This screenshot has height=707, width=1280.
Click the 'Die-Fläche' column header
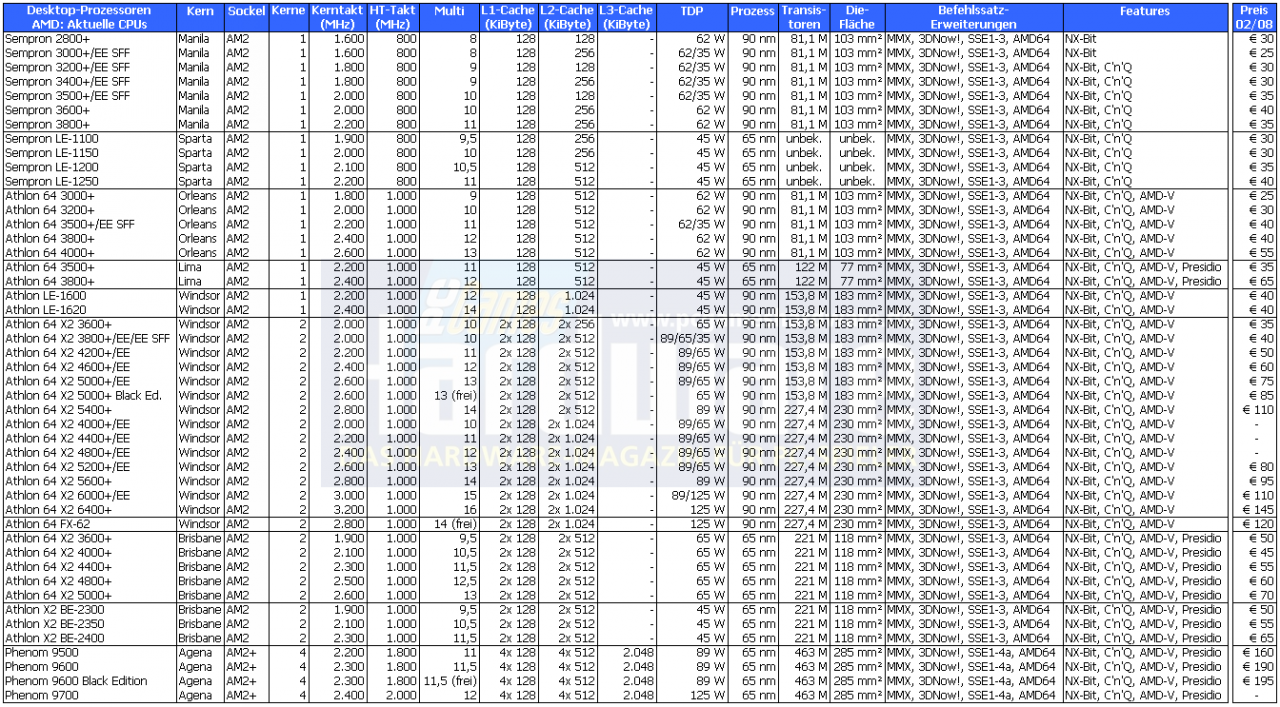[x=857, y=17]
